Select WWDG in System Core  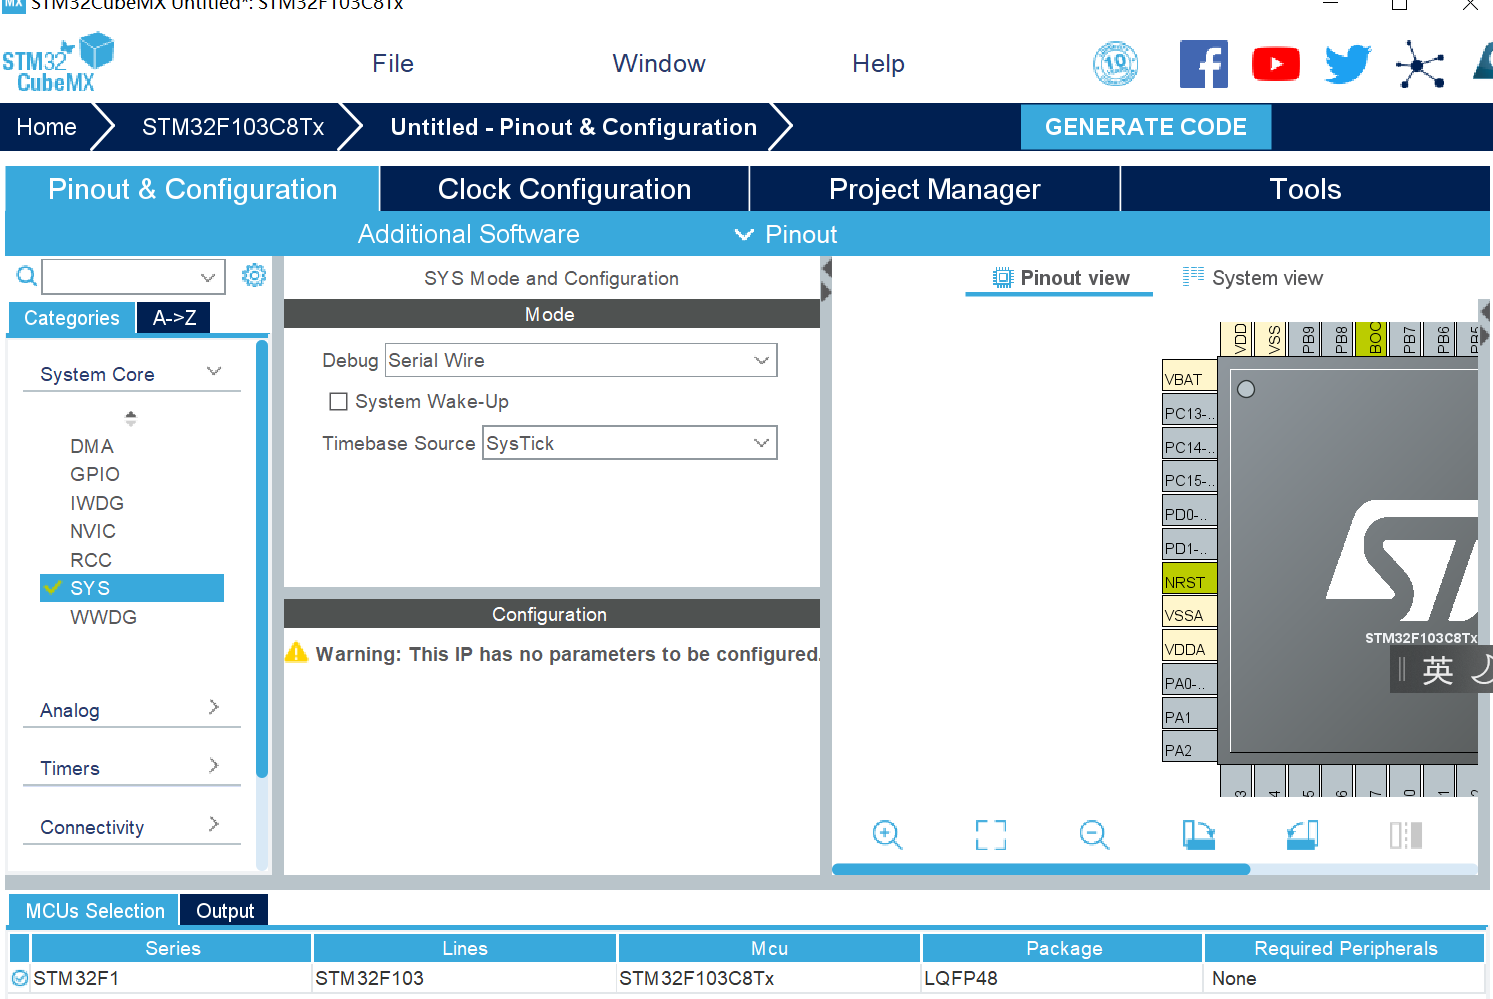click(x=104, y=617)
